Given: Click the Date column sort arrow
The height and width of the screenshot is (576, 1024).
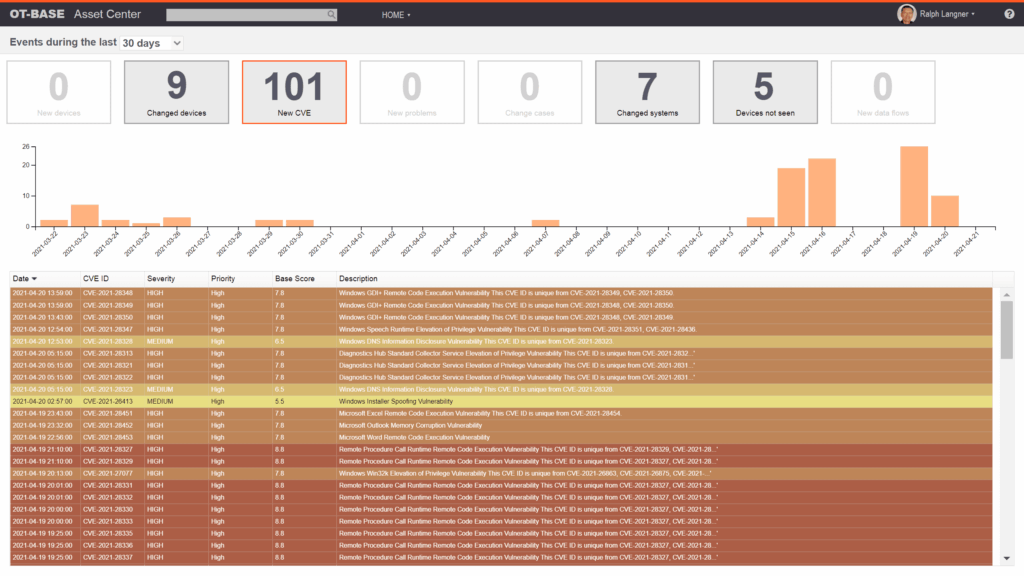Looking at the screenshot, I should [x=35, y=278].
